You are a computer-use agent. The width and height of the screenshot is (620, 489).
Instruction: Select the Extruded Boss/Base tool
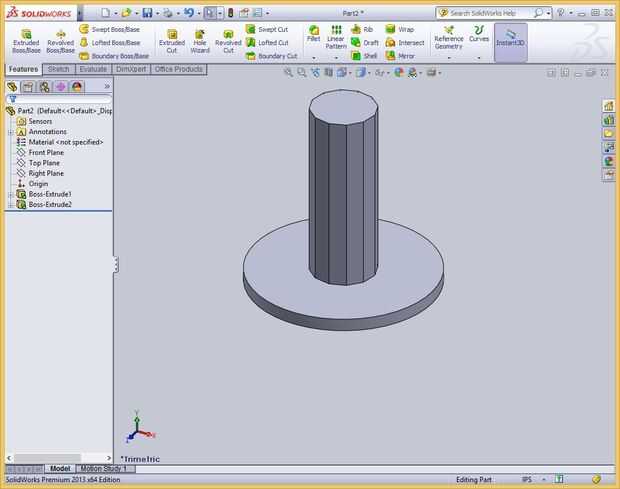coord(26,41)
